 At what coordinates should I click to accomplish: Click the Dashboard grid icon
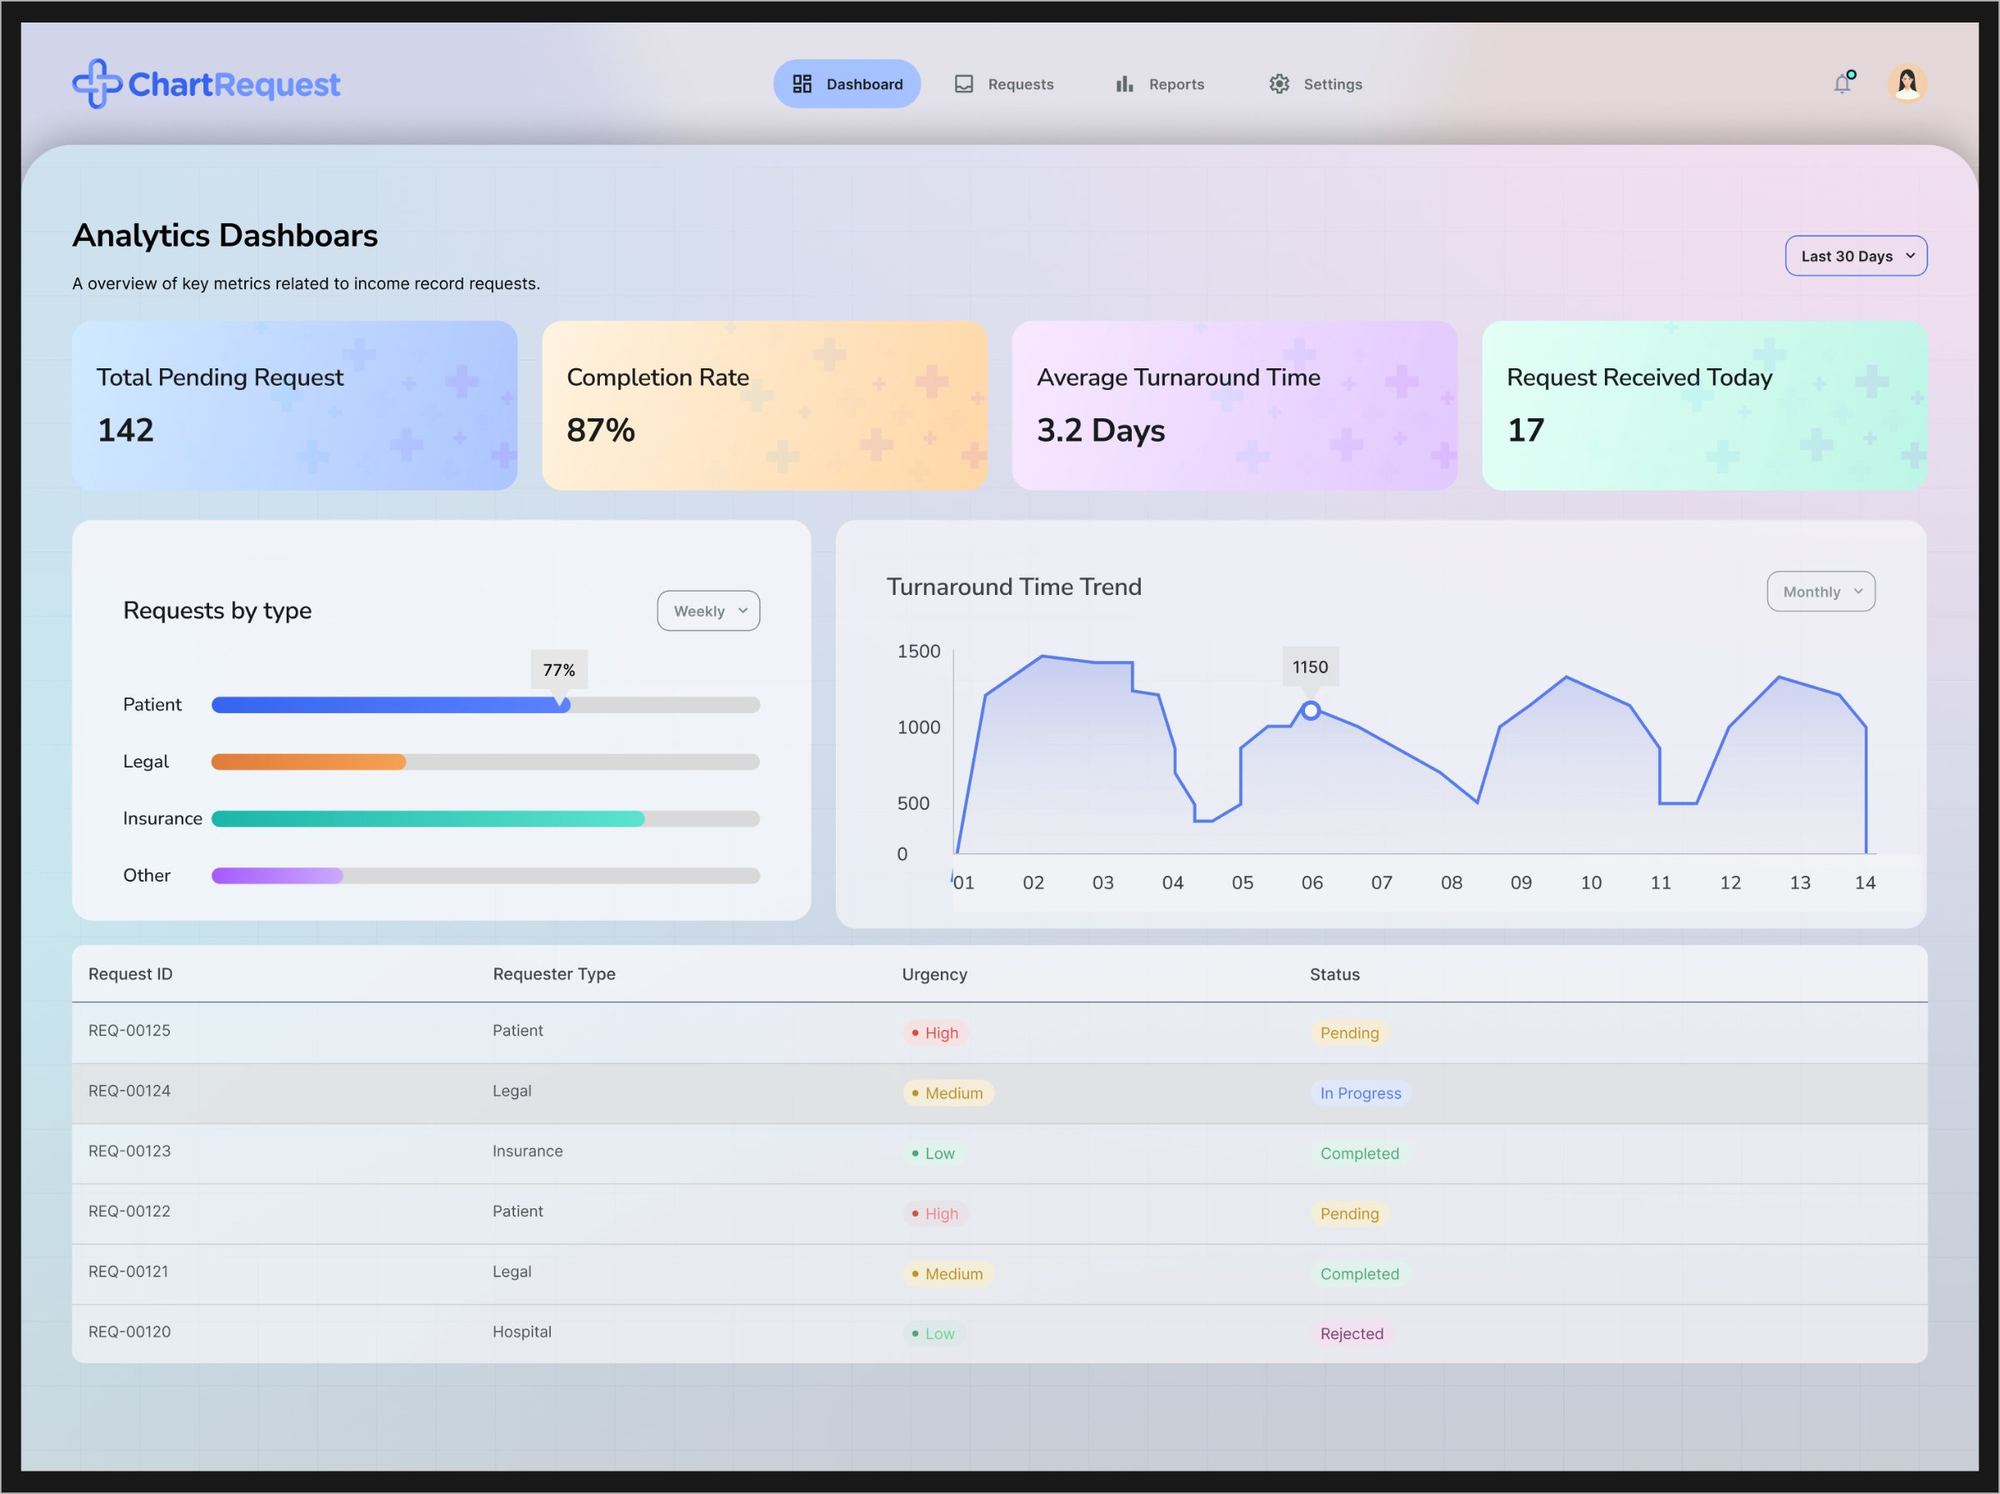pos(802,84)
